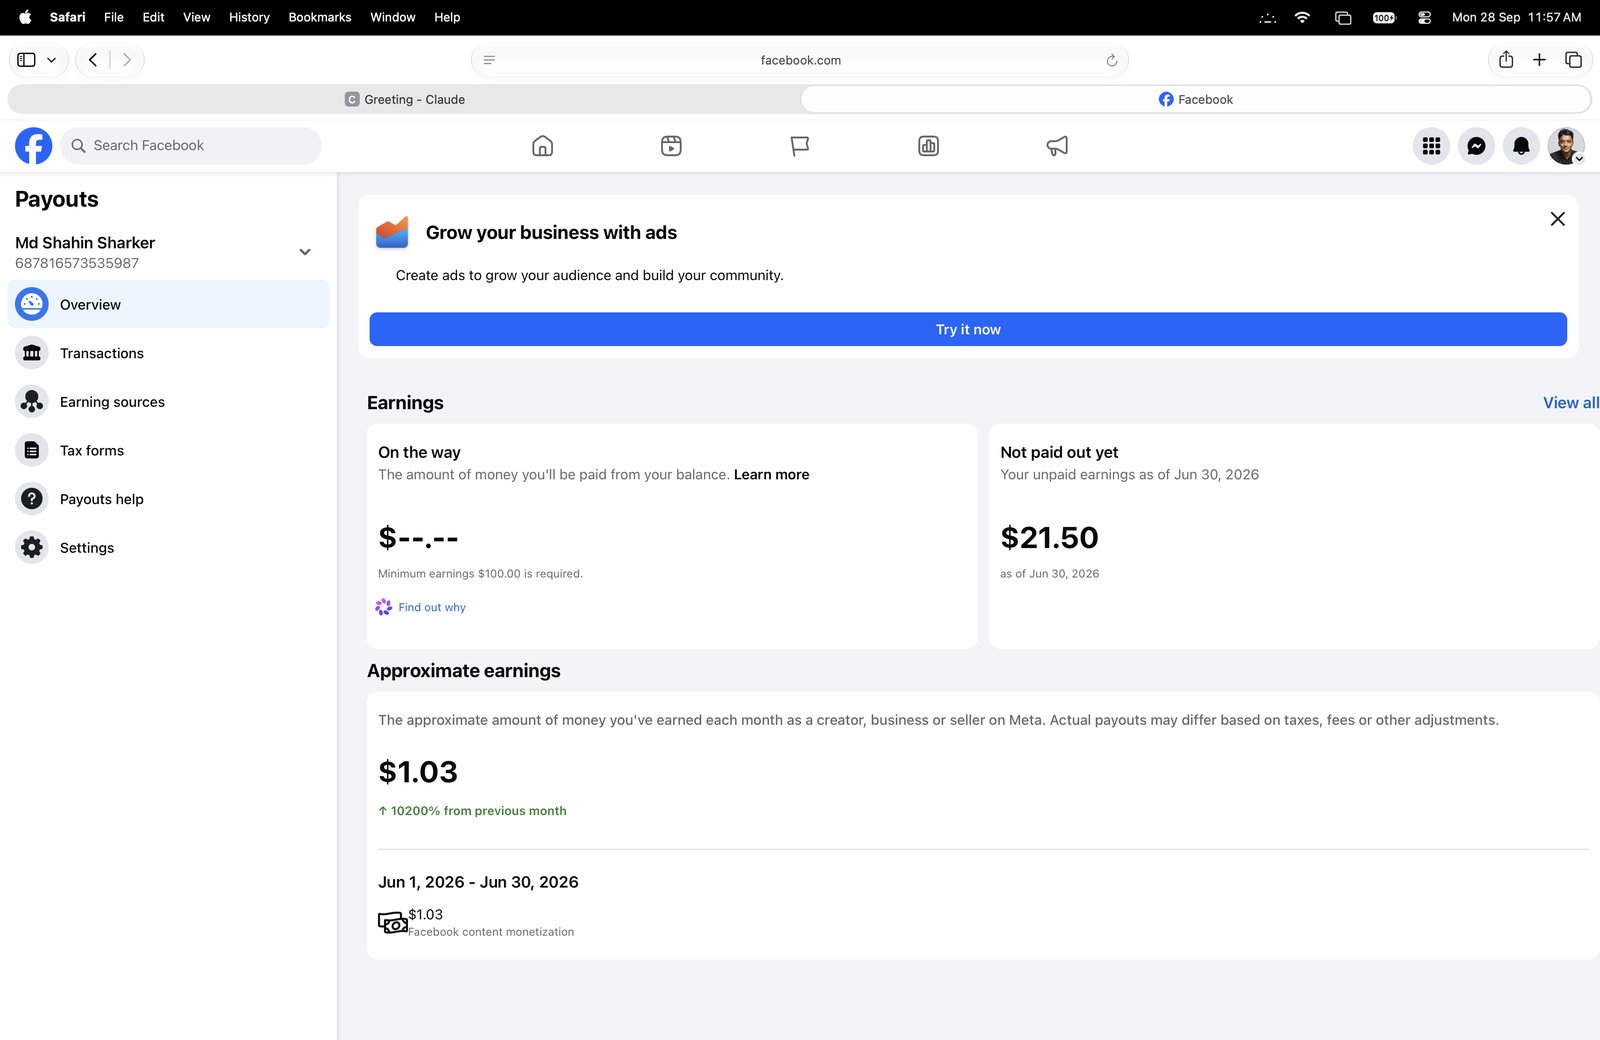Switch to the Greeting - Claude tab
This screenshot has width=1600, height=1040.
point(404,99)
